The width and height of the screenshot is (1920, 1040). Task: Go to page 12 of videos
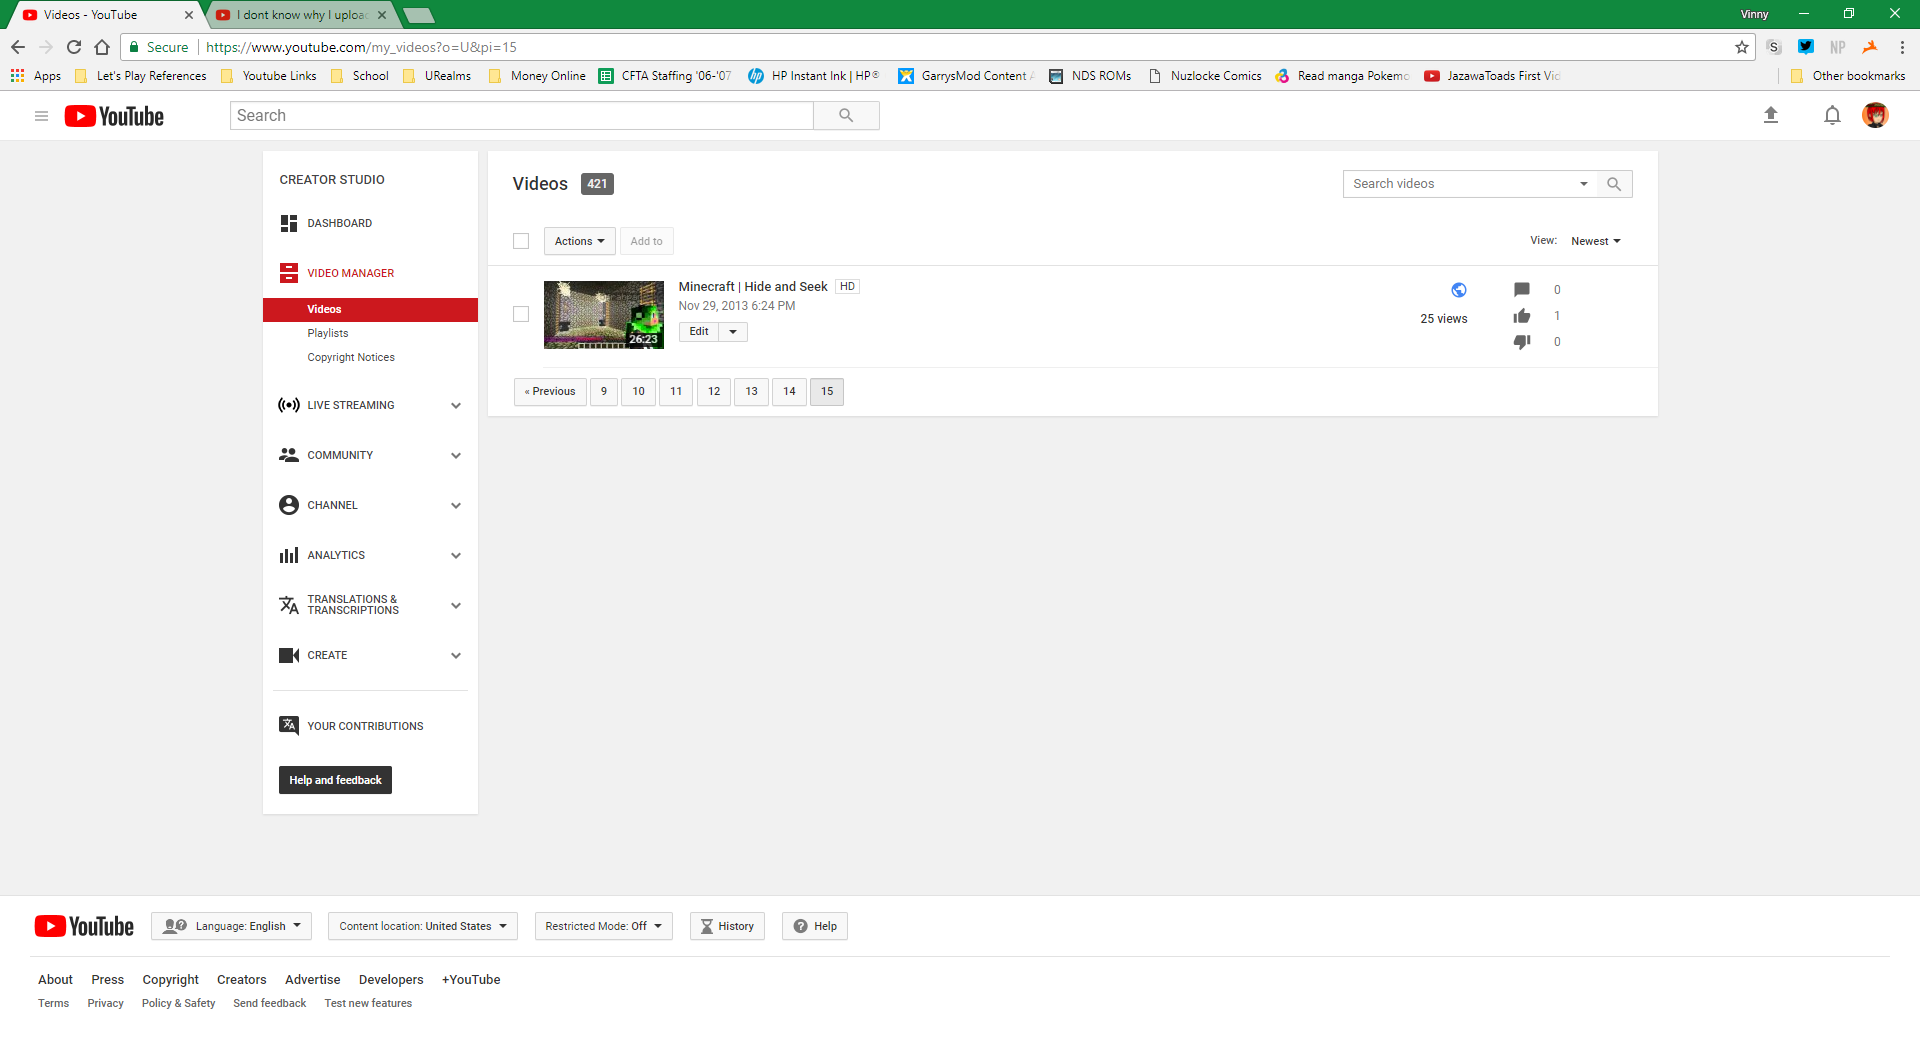(x=714, y=391)
